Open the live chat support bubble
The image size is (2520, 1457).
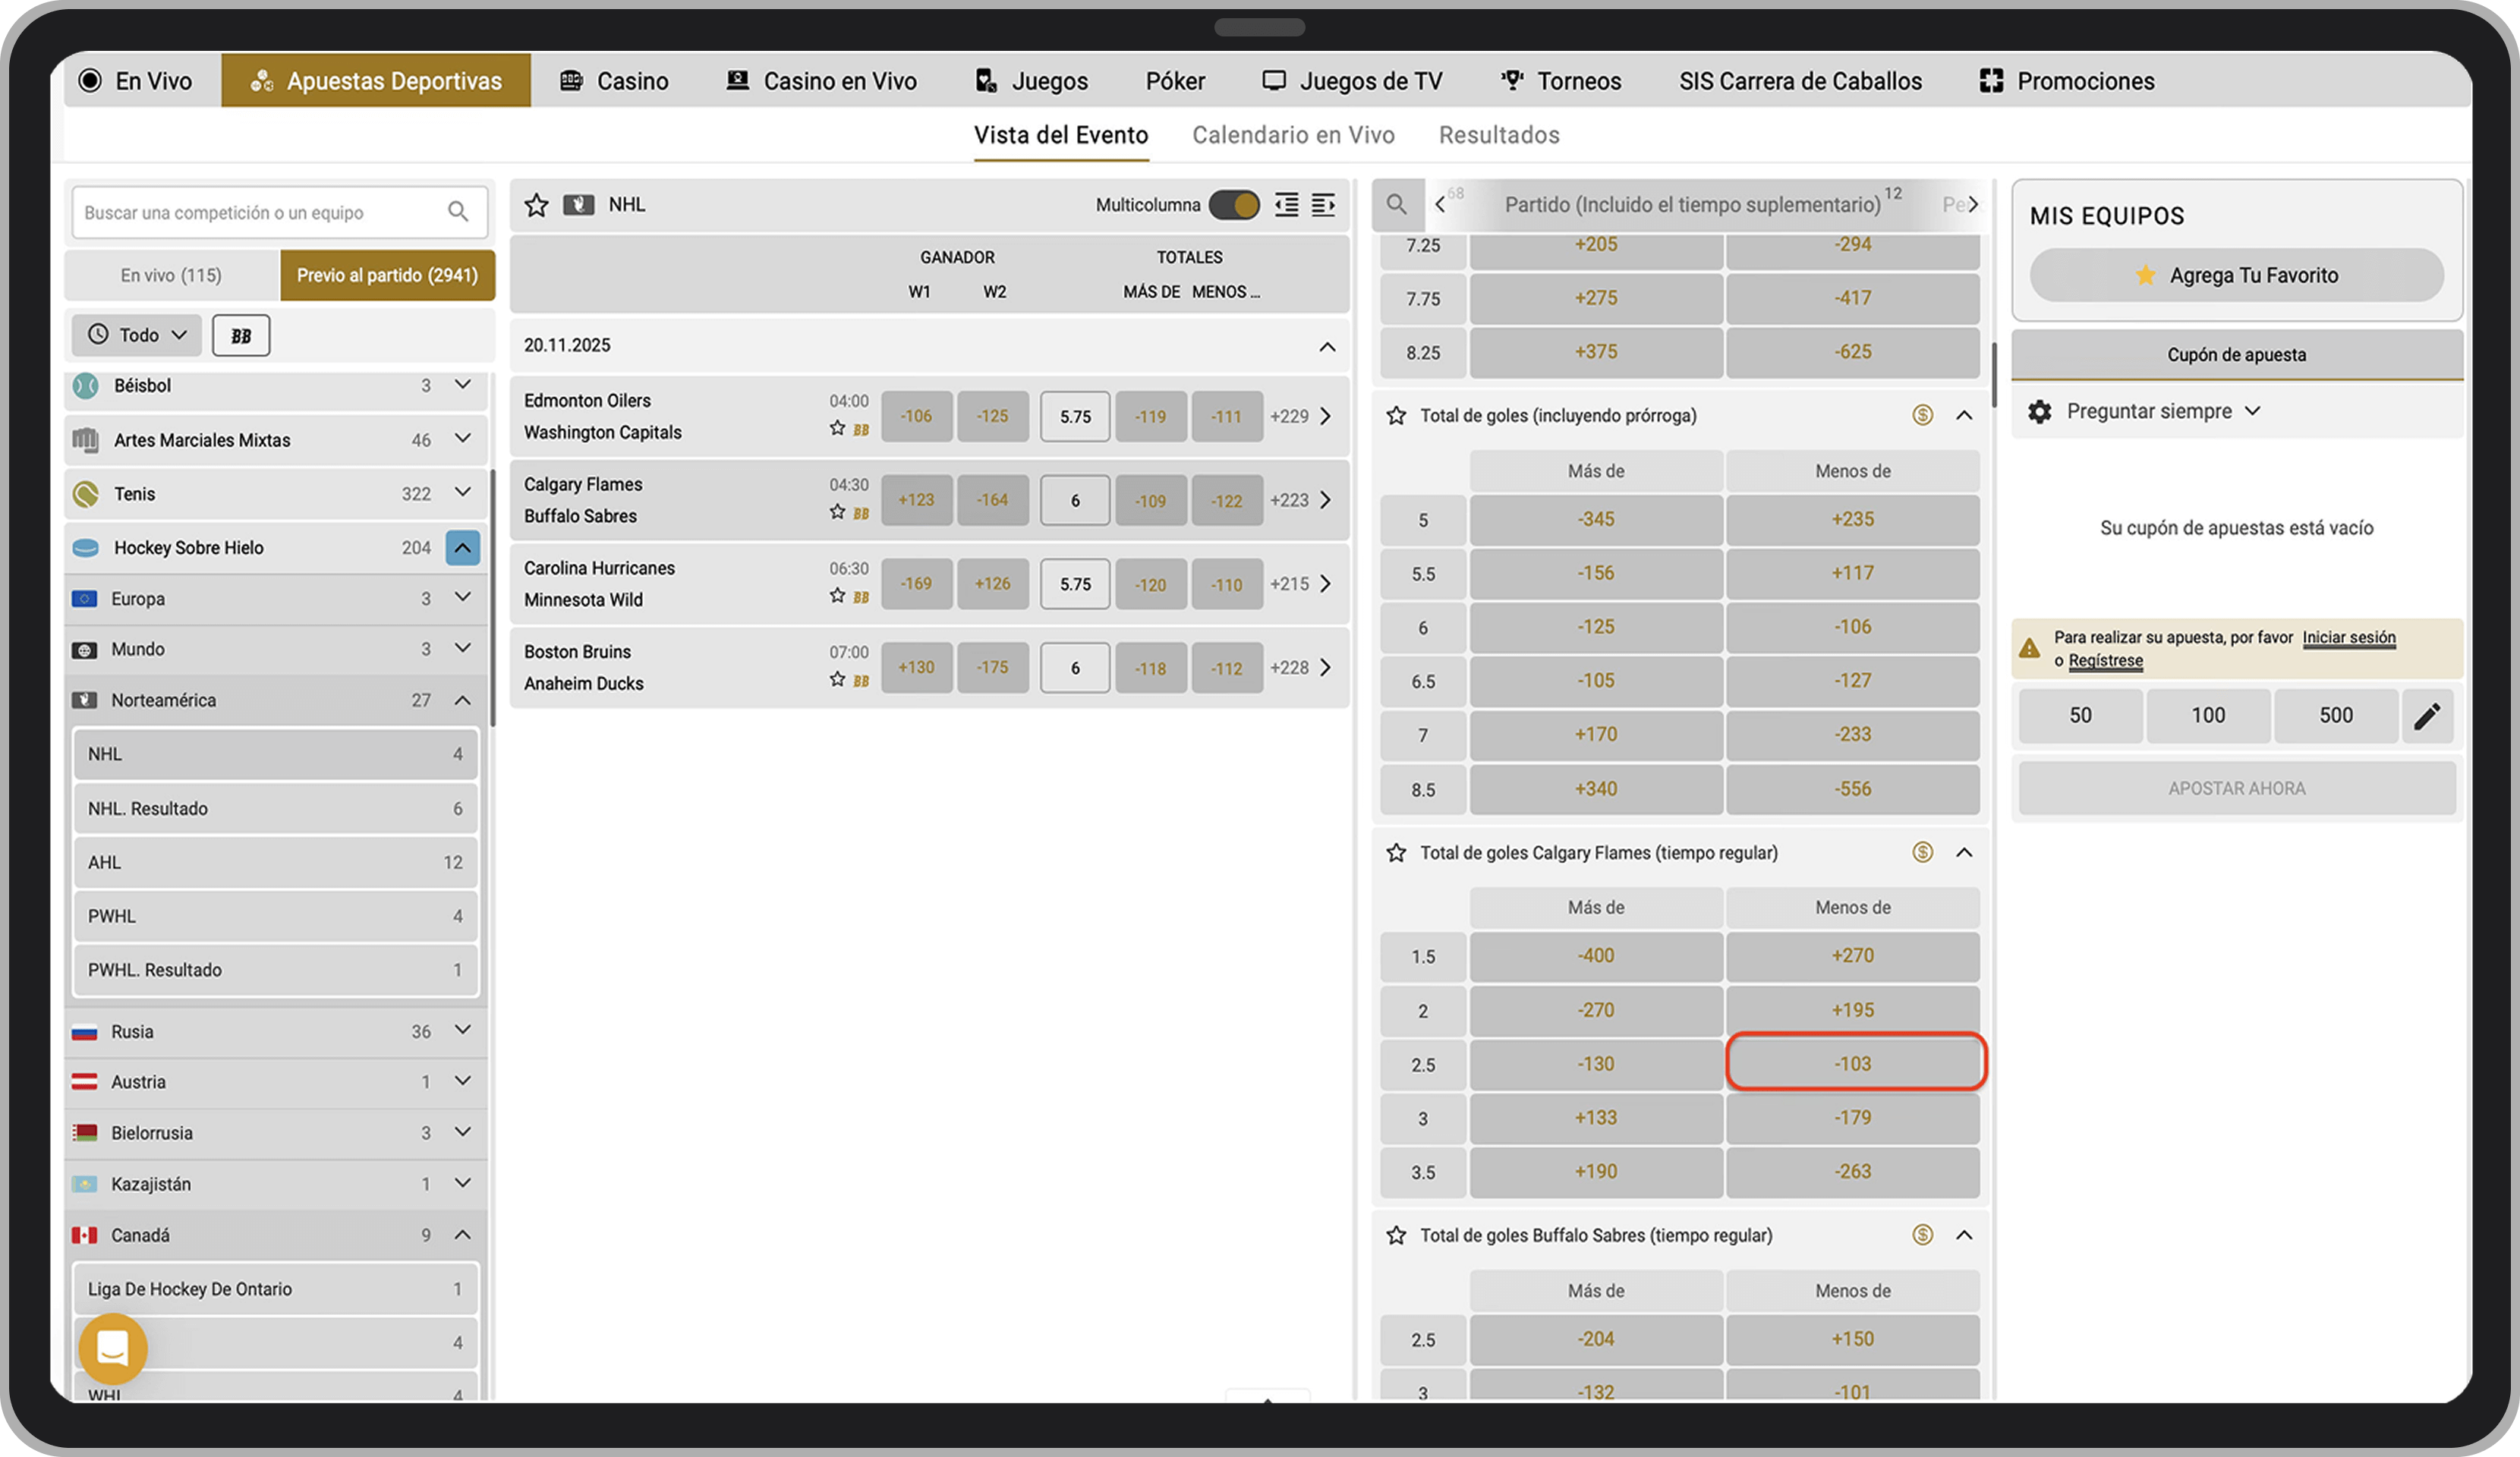[x=113, y=1348]
